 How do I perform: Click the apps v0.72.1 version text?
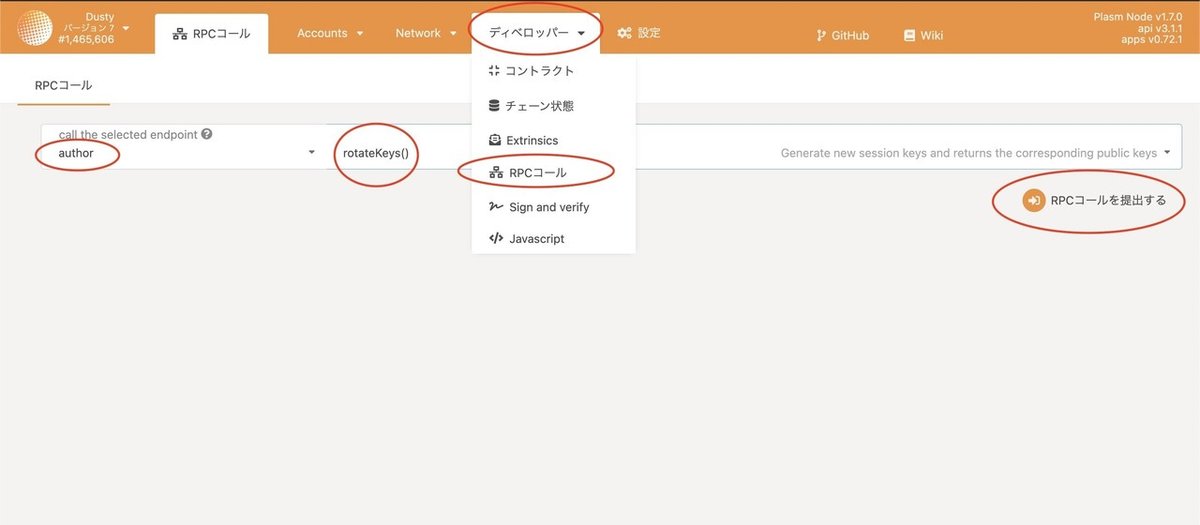tap(1153, 42)
